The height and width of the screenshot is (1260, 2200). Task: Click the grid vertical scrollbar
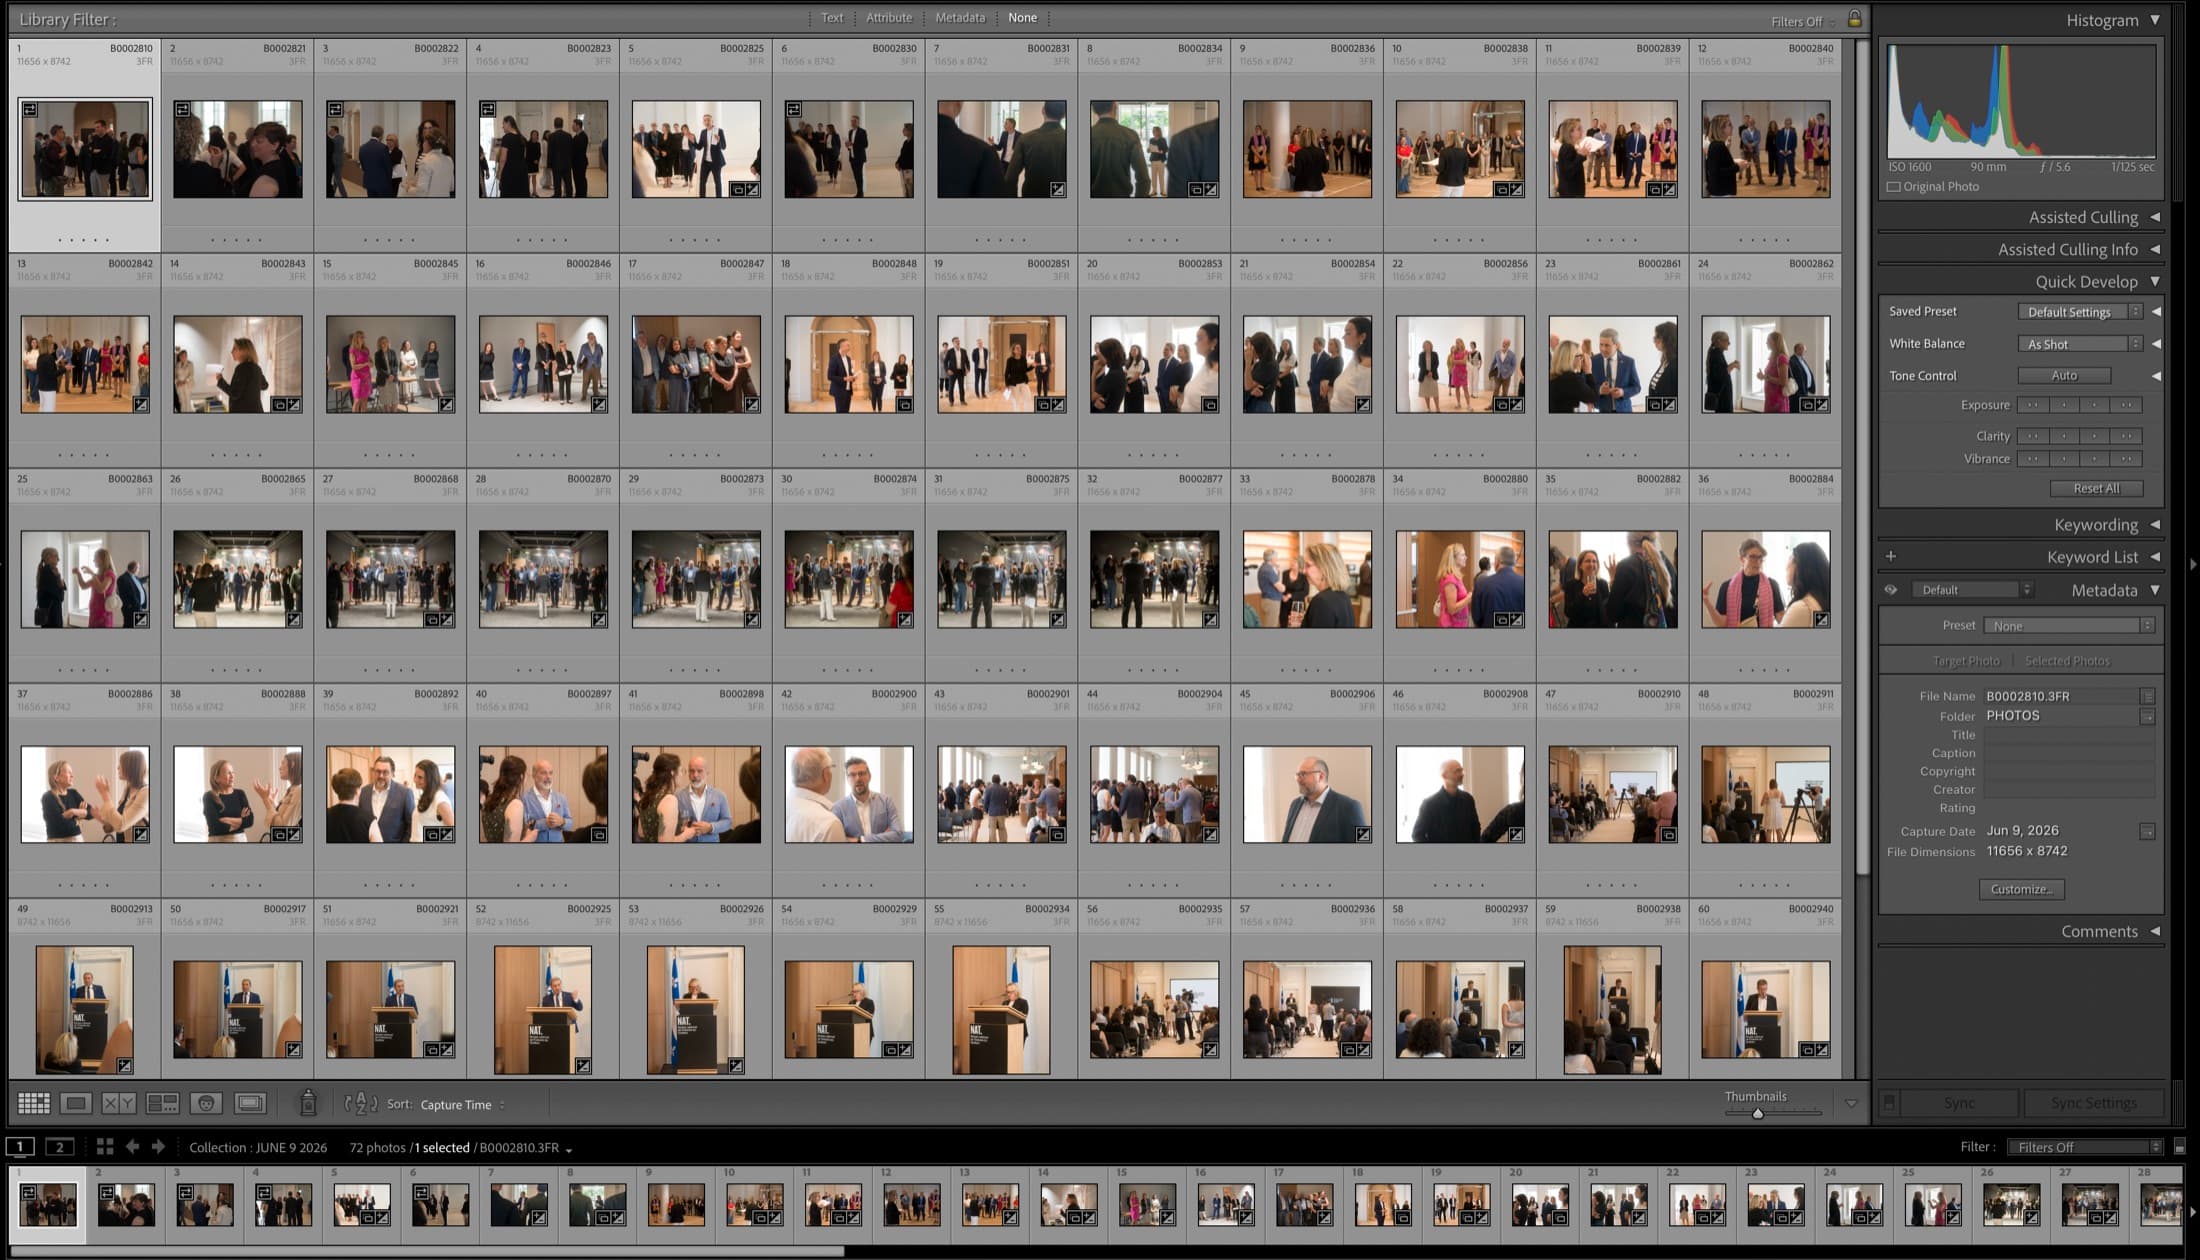[1862, 457]
